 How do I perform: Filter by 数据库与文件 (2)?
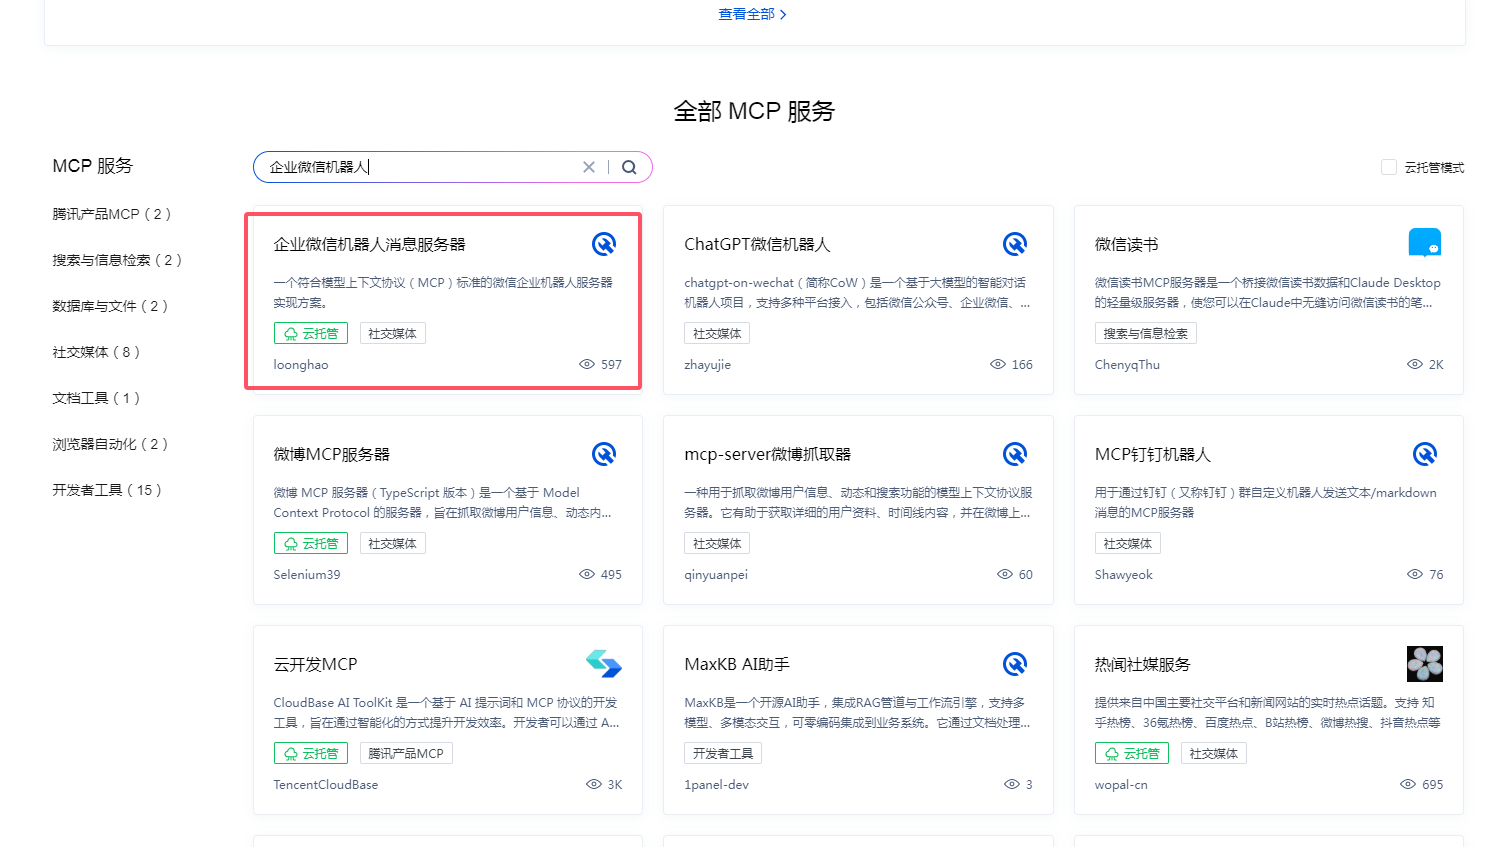pos(110,306)
